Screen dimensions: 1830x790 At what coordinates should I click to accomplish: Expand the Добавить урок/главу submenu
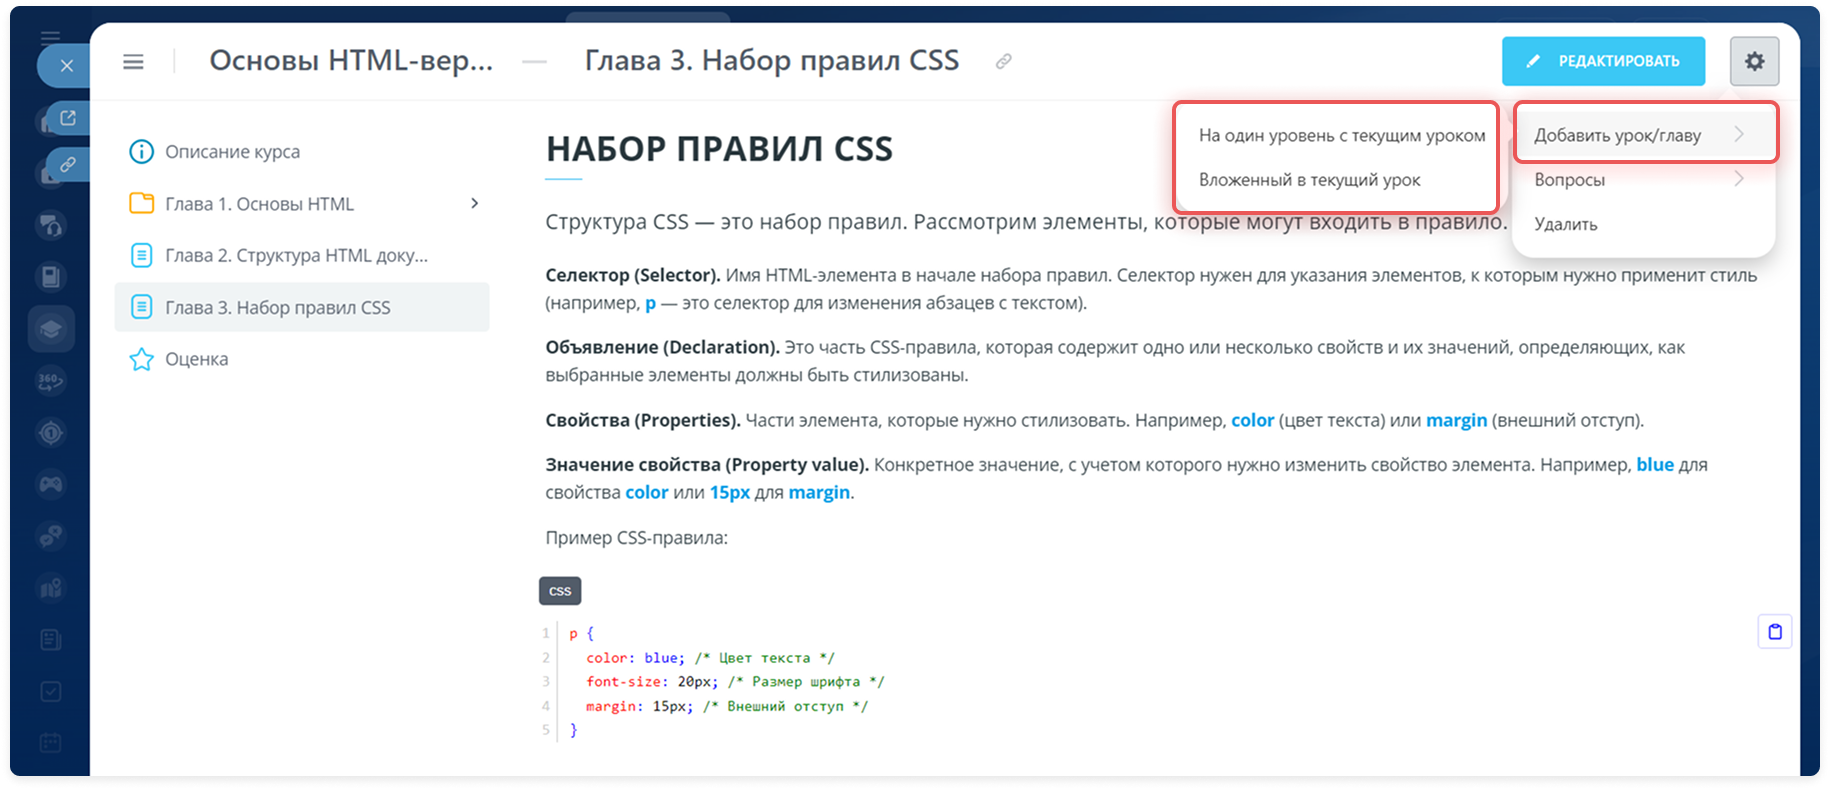pyautogui.click(x=1644, y=135)
